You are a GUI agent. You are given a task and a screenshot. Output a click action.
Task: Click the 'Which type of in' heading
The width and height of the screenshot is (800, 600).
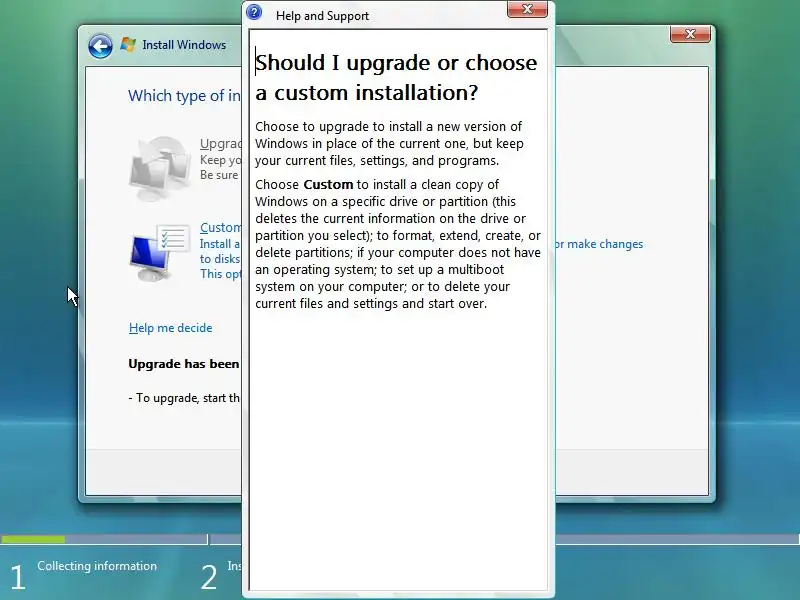pyautogui.click(x=184, y=95)
